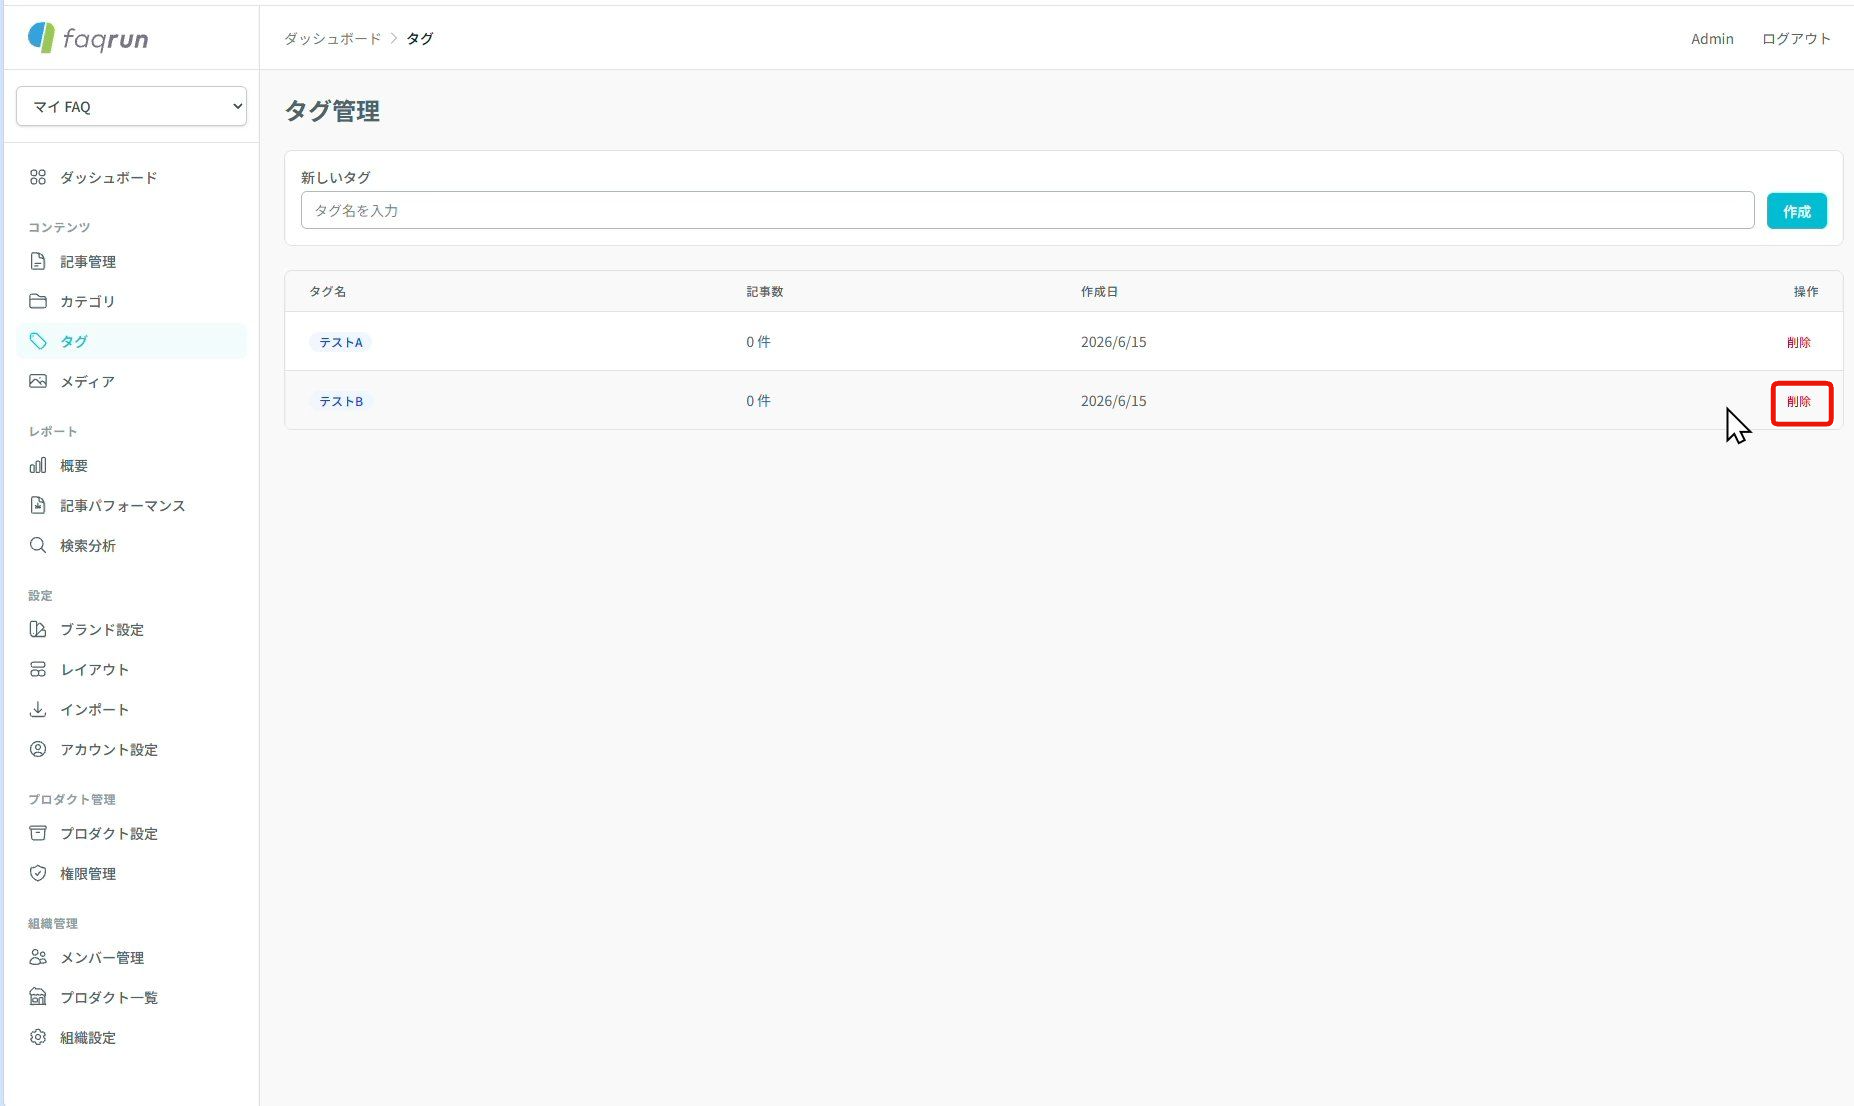1854x1106 pixels.
Task: Click the 組織設定 gear icon
Action: tap(38, 1037)
